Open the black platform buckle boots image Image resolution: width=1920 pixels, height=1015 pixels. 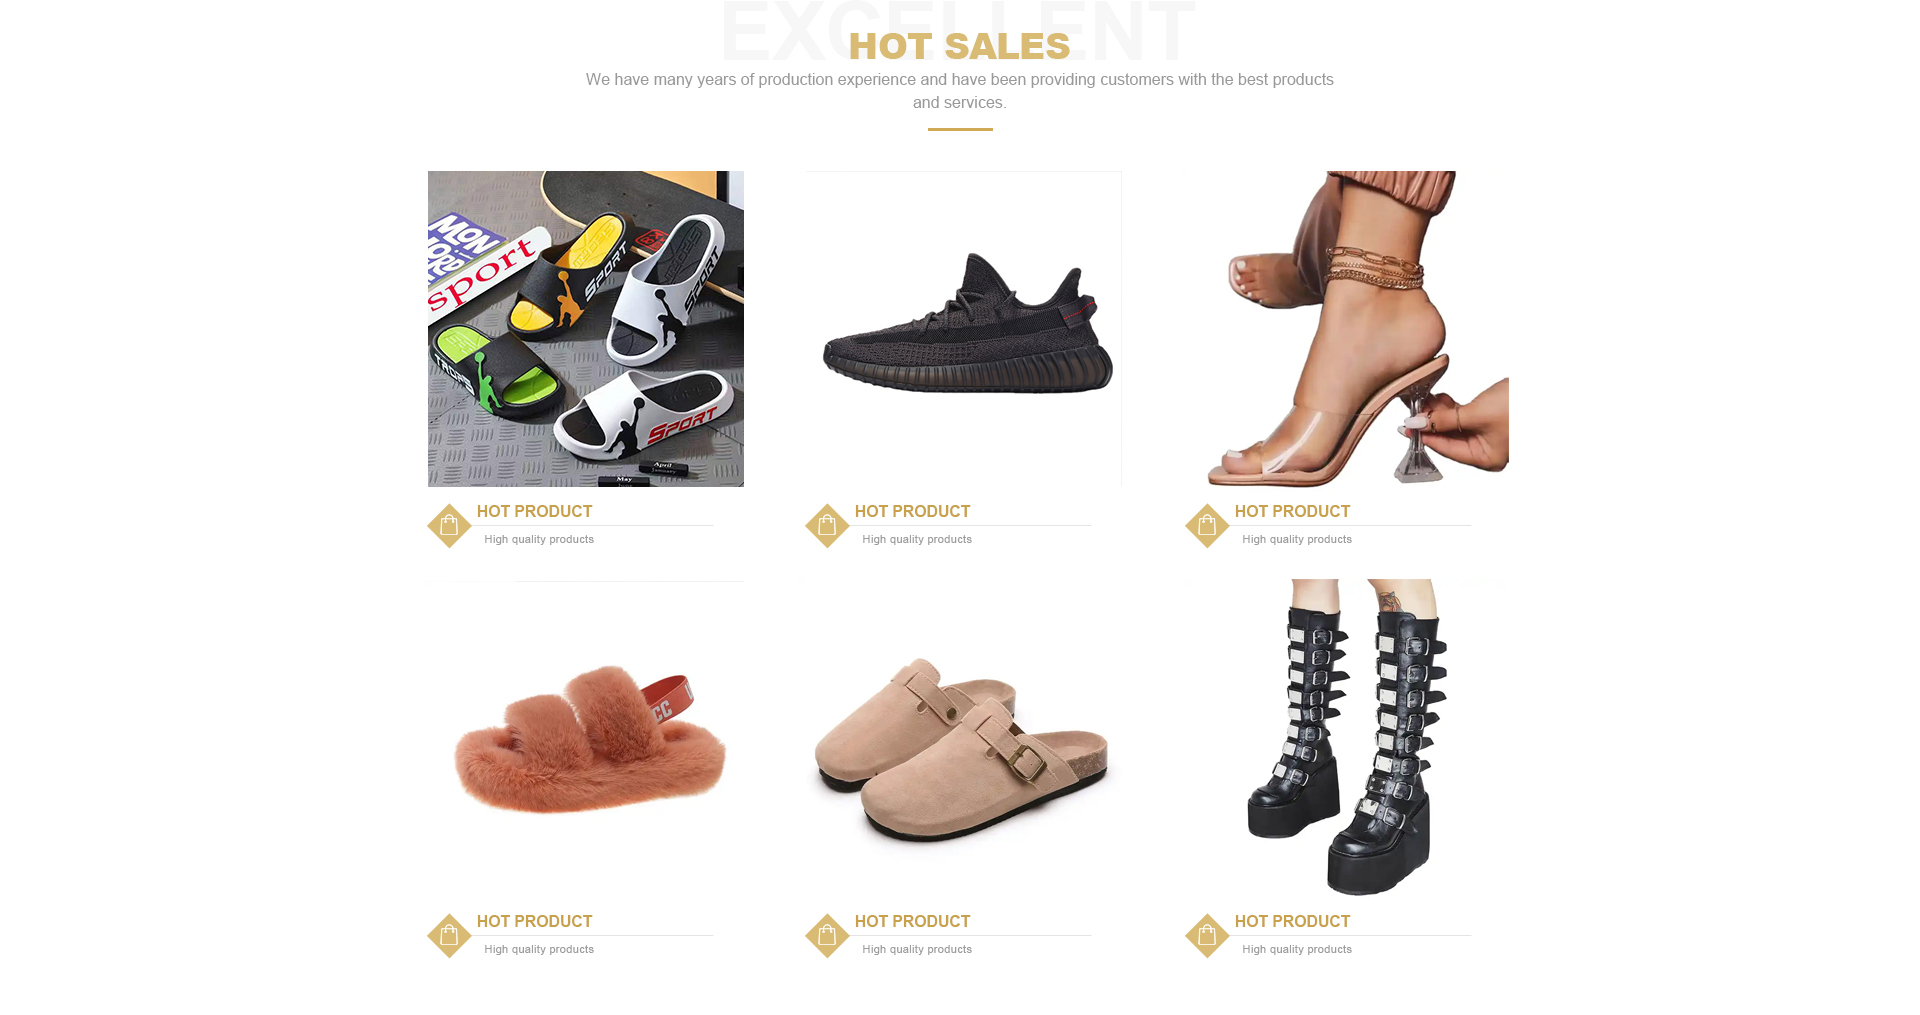[1344, 738]
